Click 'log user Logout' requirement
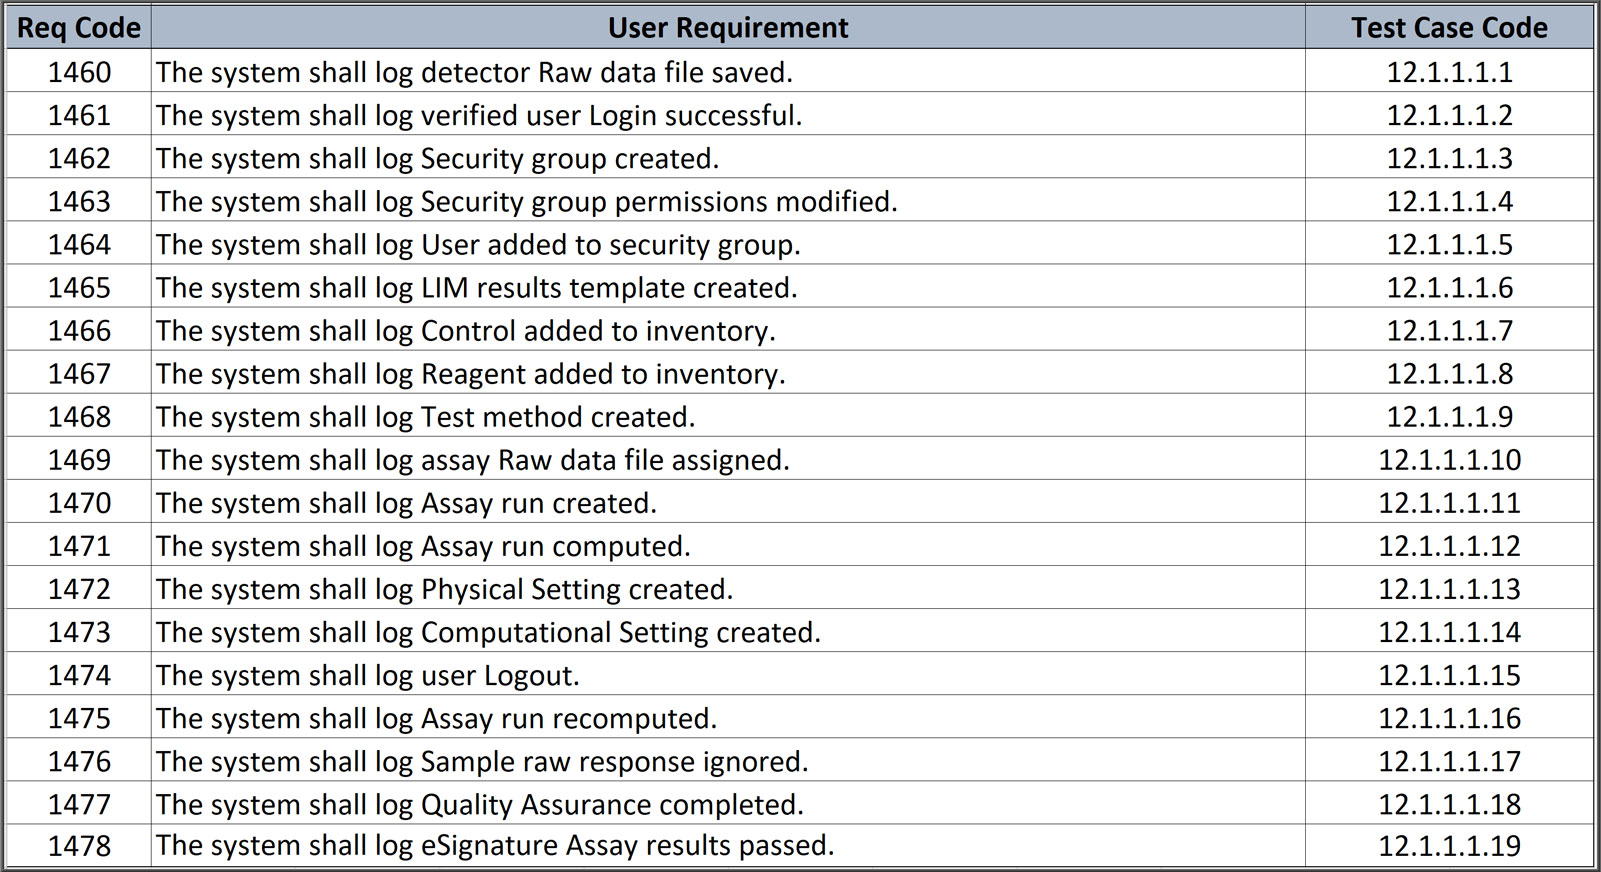Screen dimensions: 1601x872 coord(368,674)
